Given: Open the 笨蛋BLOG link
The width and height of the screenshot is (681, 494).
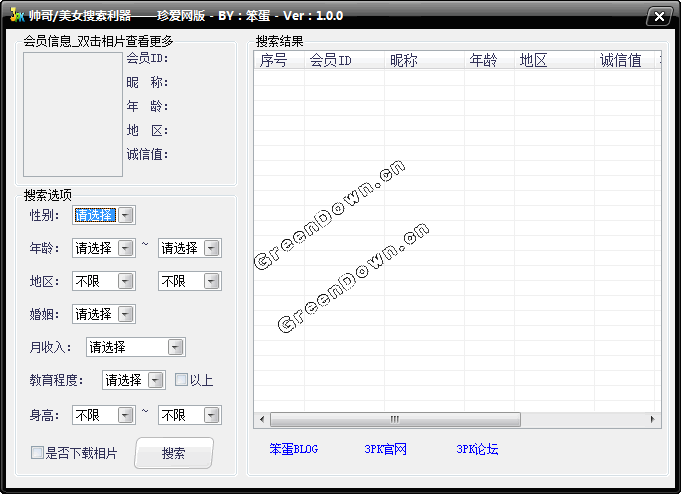Looking at the screenshot, I should (294, 449).
